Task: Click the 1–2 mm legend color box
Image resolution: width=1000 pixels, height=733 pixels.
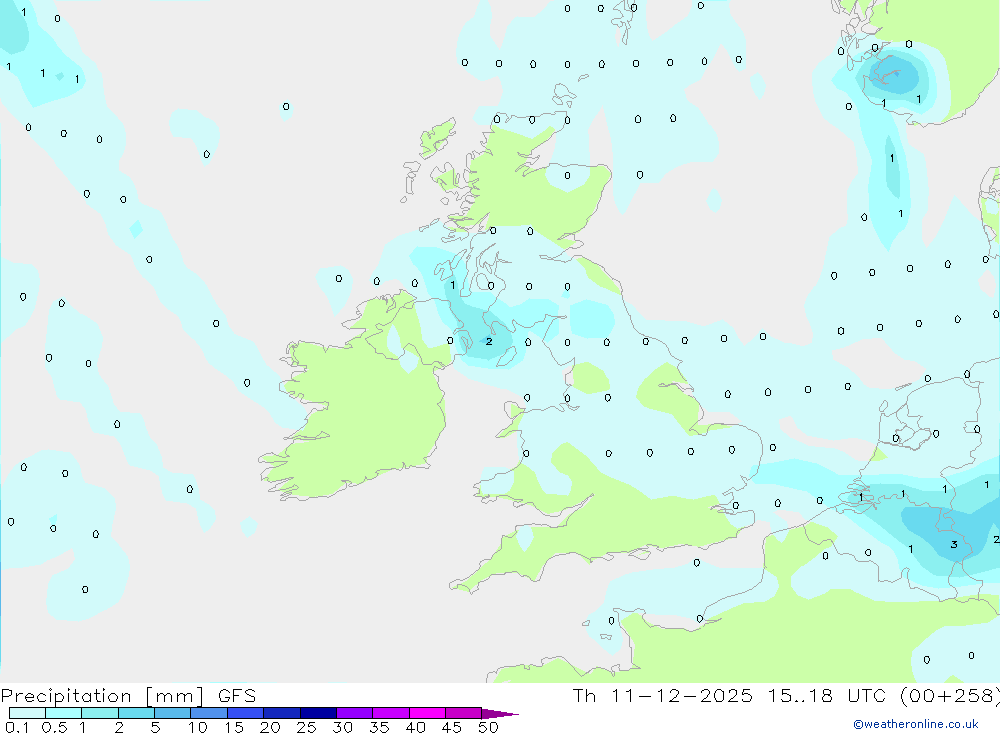Action: pyautogui.click(x=99, y=713)
